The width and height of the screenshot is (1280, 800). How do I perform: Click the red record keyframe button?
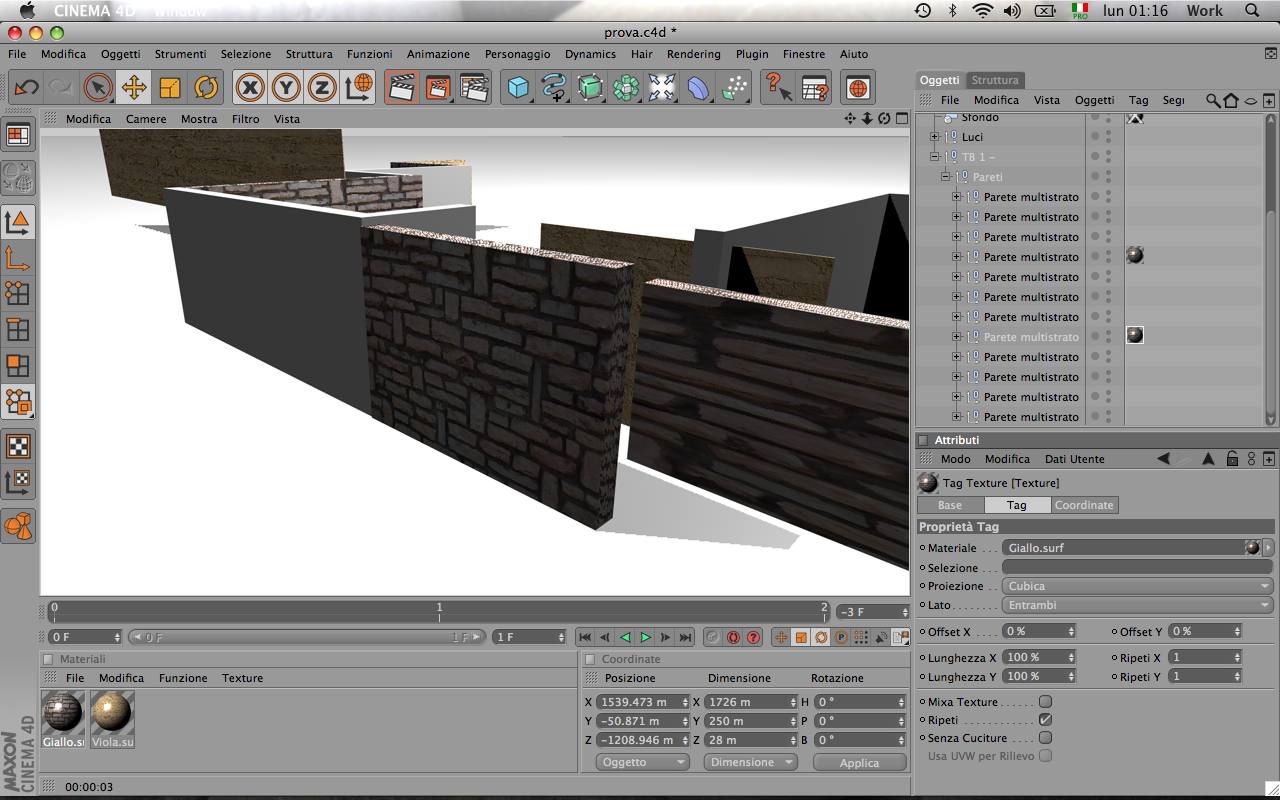[x=733, y=637]
